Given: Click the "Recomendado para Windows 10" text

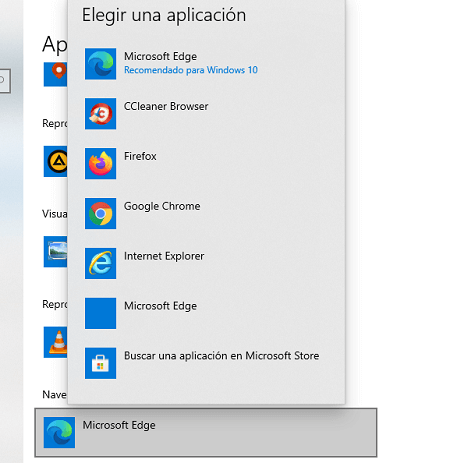Looking at the screenshot, I should [x=191, y=70].
